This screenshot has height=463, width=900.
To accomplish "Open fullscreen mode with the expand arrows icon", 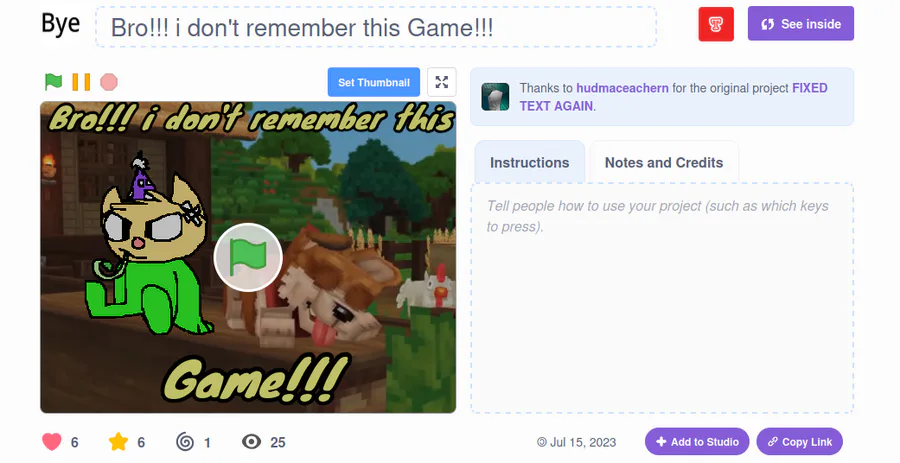I will point(441,82).
